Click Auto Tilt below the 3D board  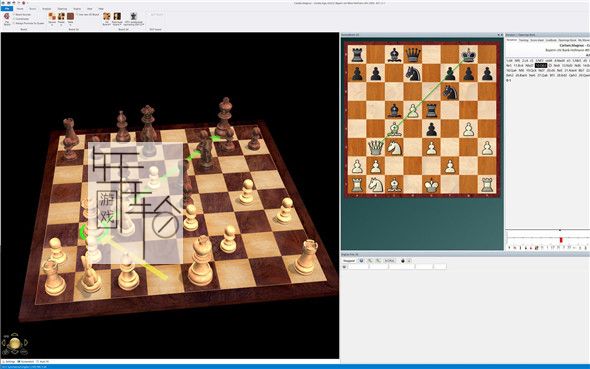pos(43,361)
